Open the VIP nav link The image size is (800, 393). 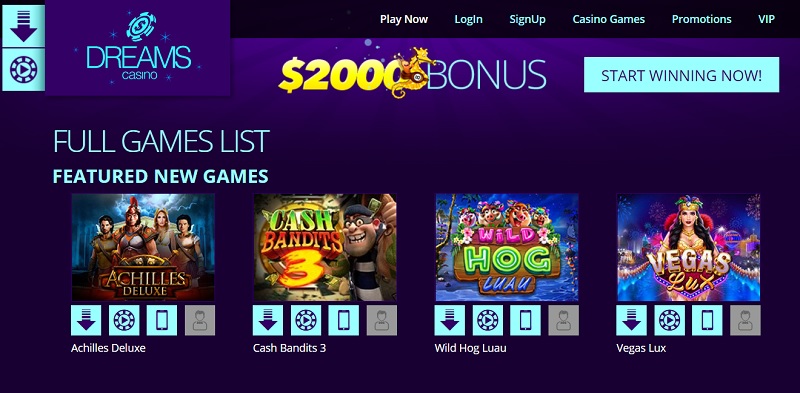766,19
